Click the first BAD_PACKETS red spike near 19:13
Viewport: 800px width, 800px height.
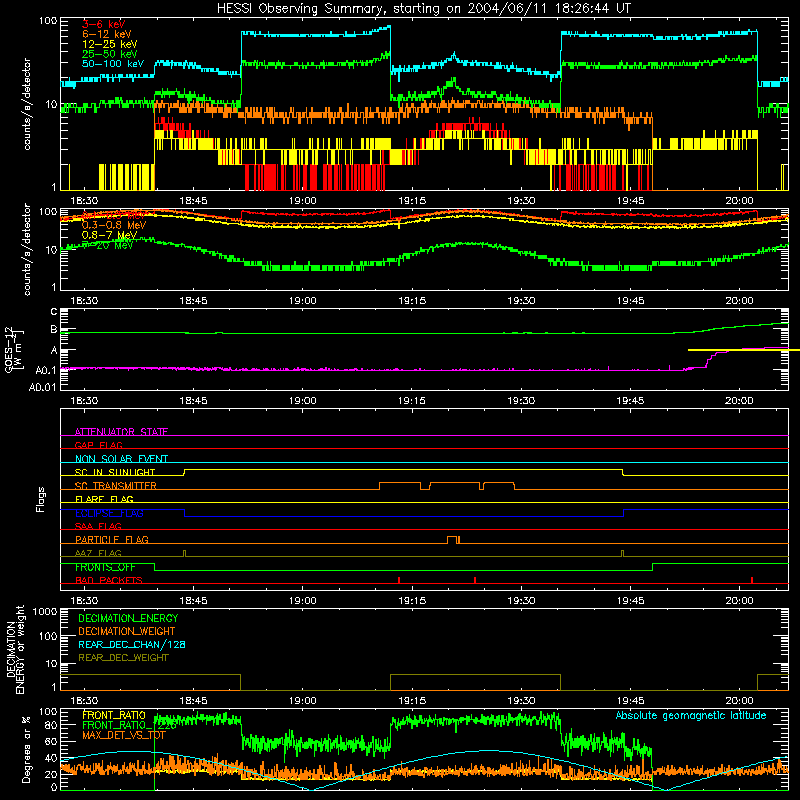[x=398, y=580]
